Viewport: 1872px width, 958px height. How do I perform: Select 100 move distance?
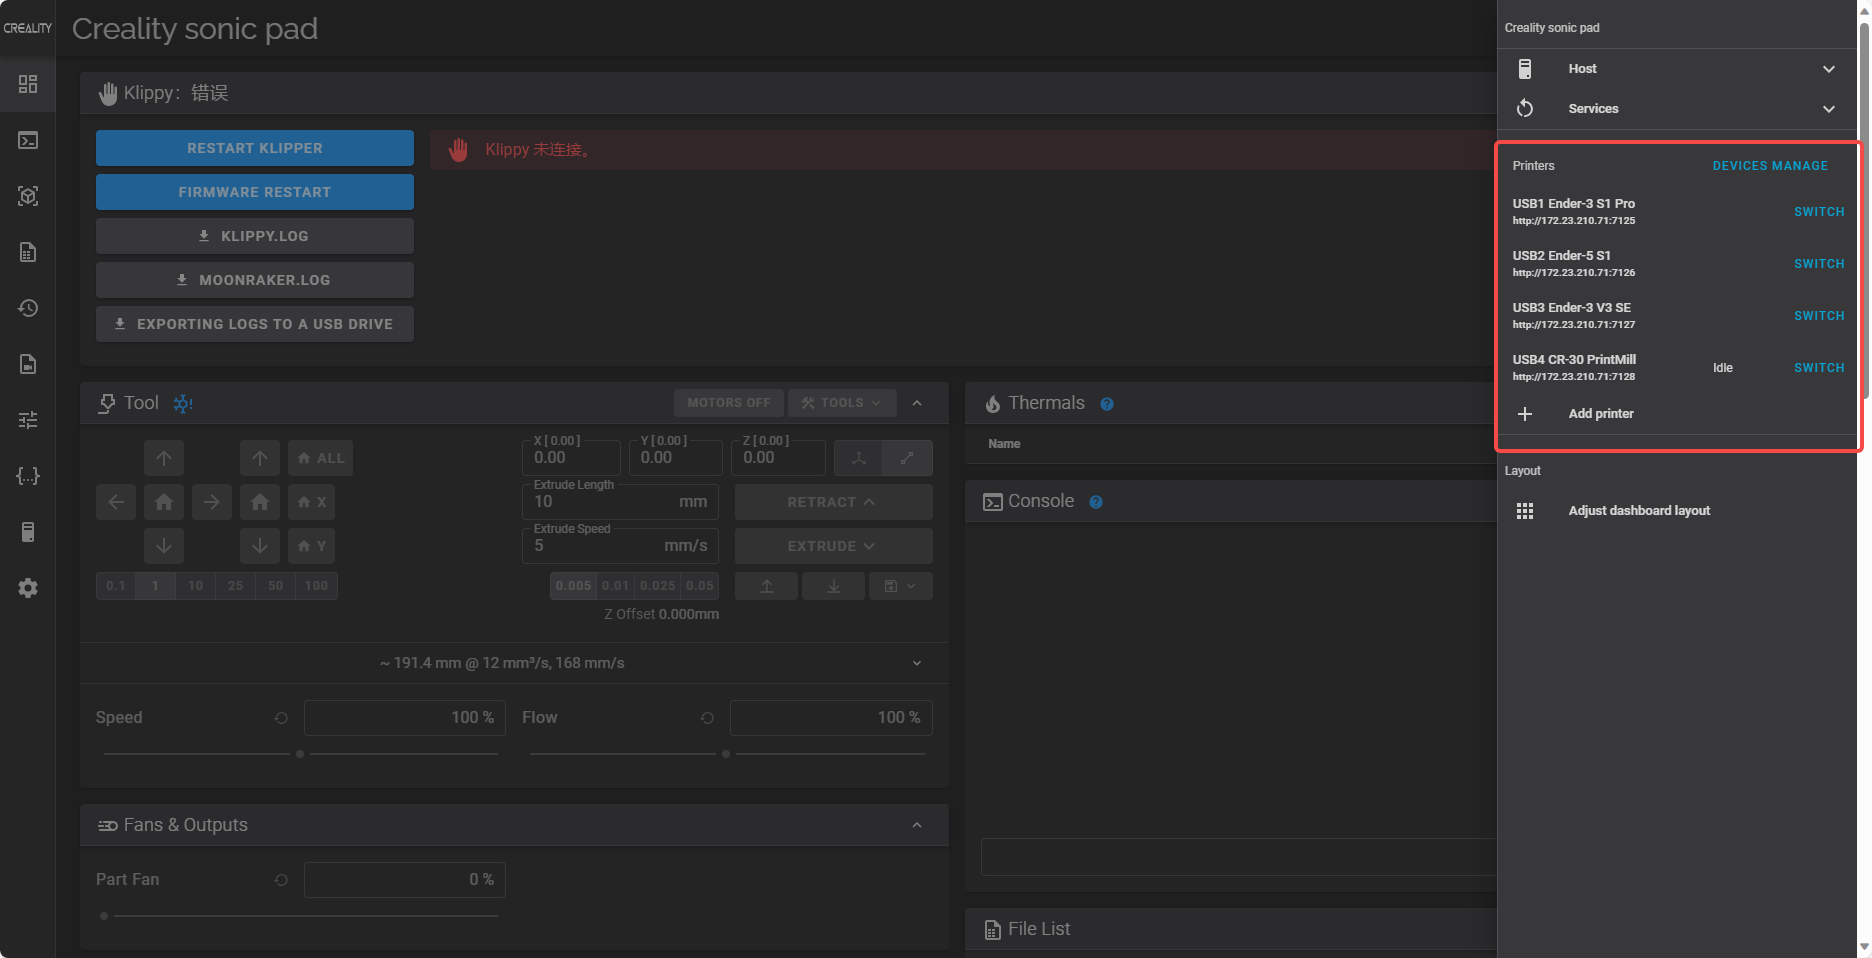click(317, 586)
